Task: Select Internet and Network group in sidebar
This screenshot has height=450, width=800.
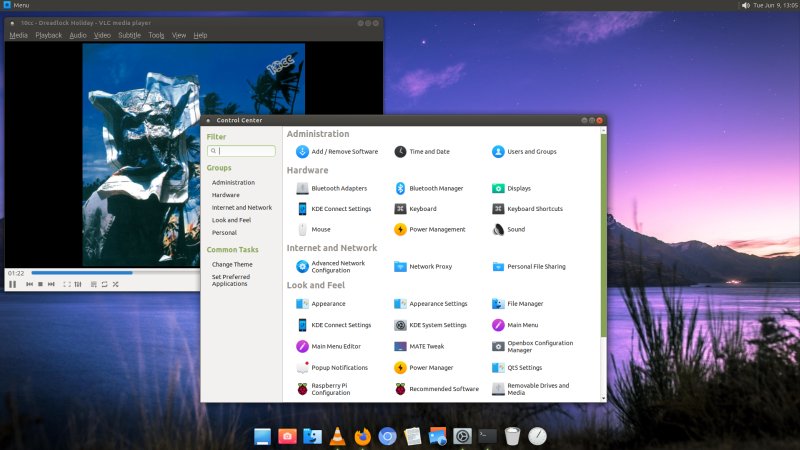Action: [241, 207]
